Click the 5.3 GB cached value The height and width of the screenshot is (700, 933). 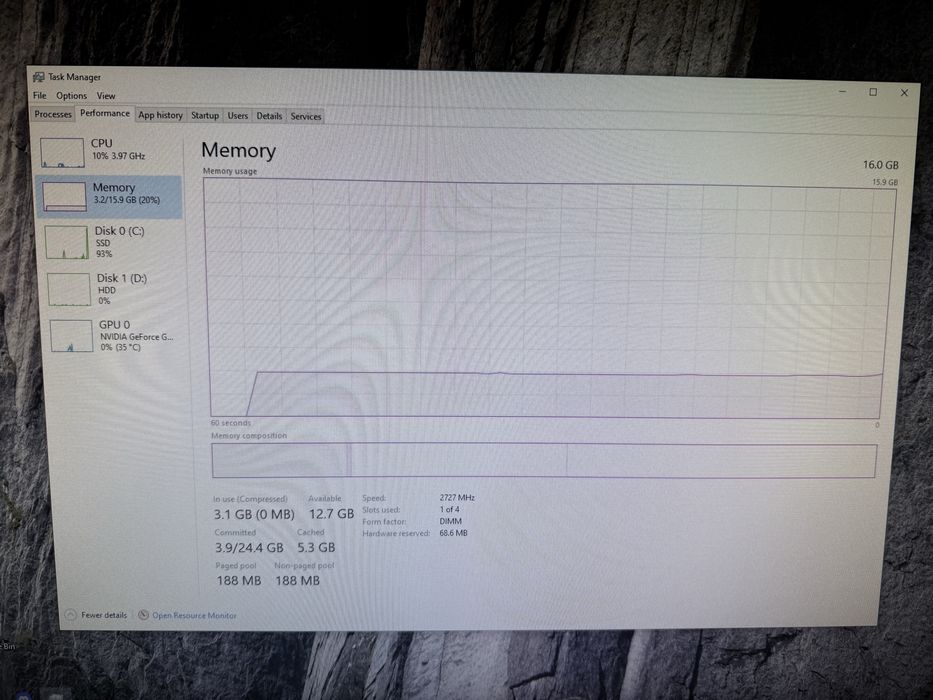(x=317, y=547)
